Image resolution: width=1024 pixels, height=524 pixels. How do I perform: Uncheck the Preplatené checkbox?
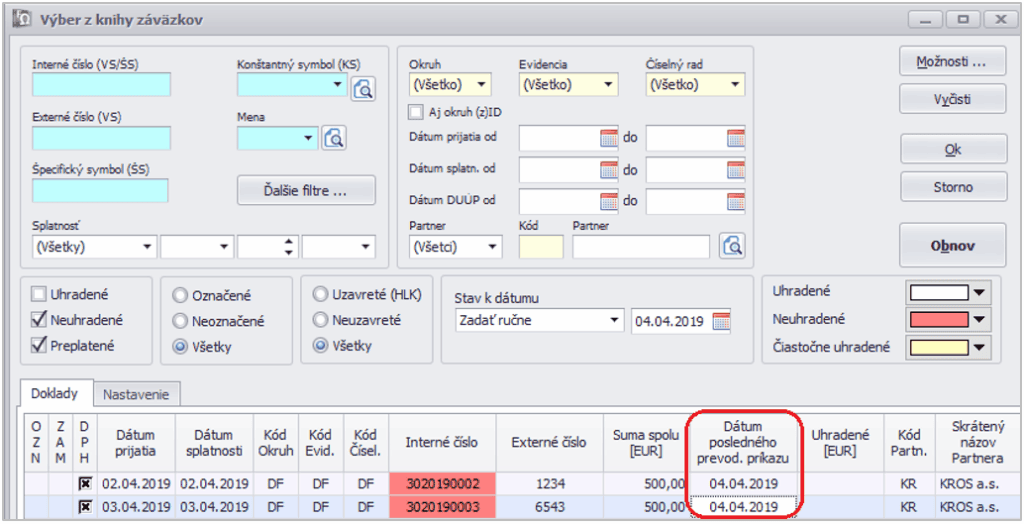click(x=39, y=346)
